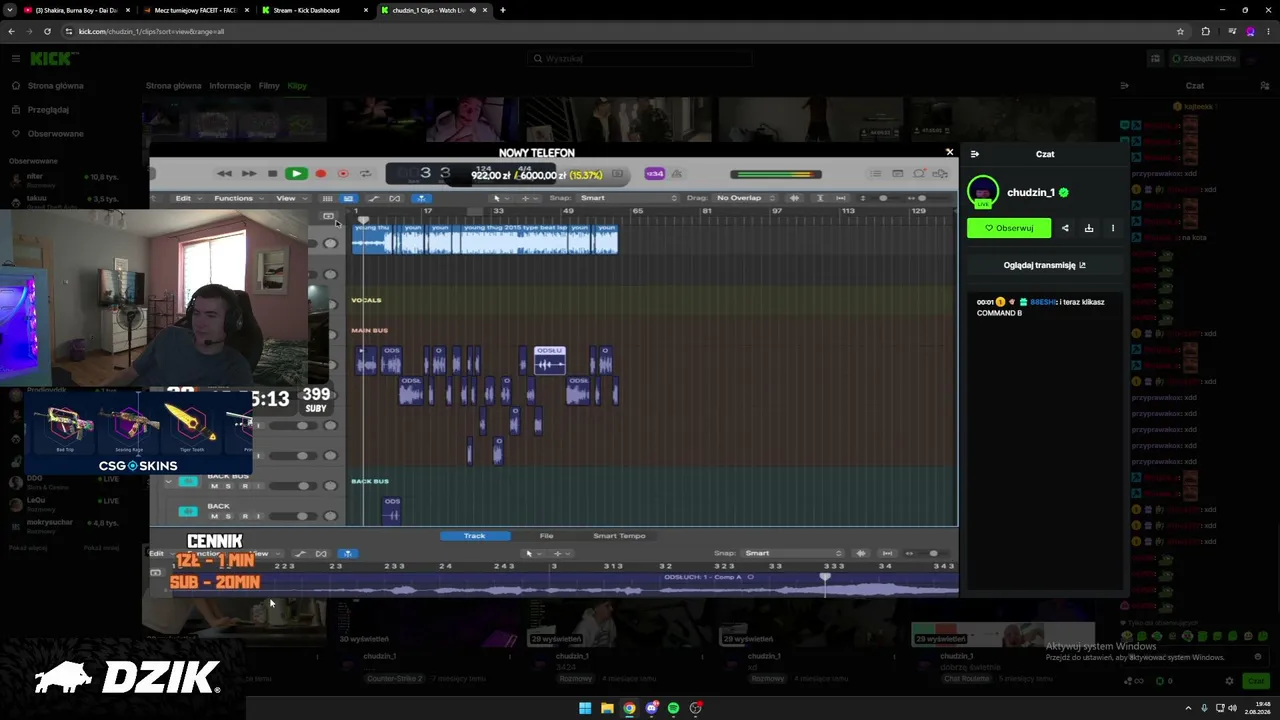Open the View menu in the tracks area

pos(289,198)
